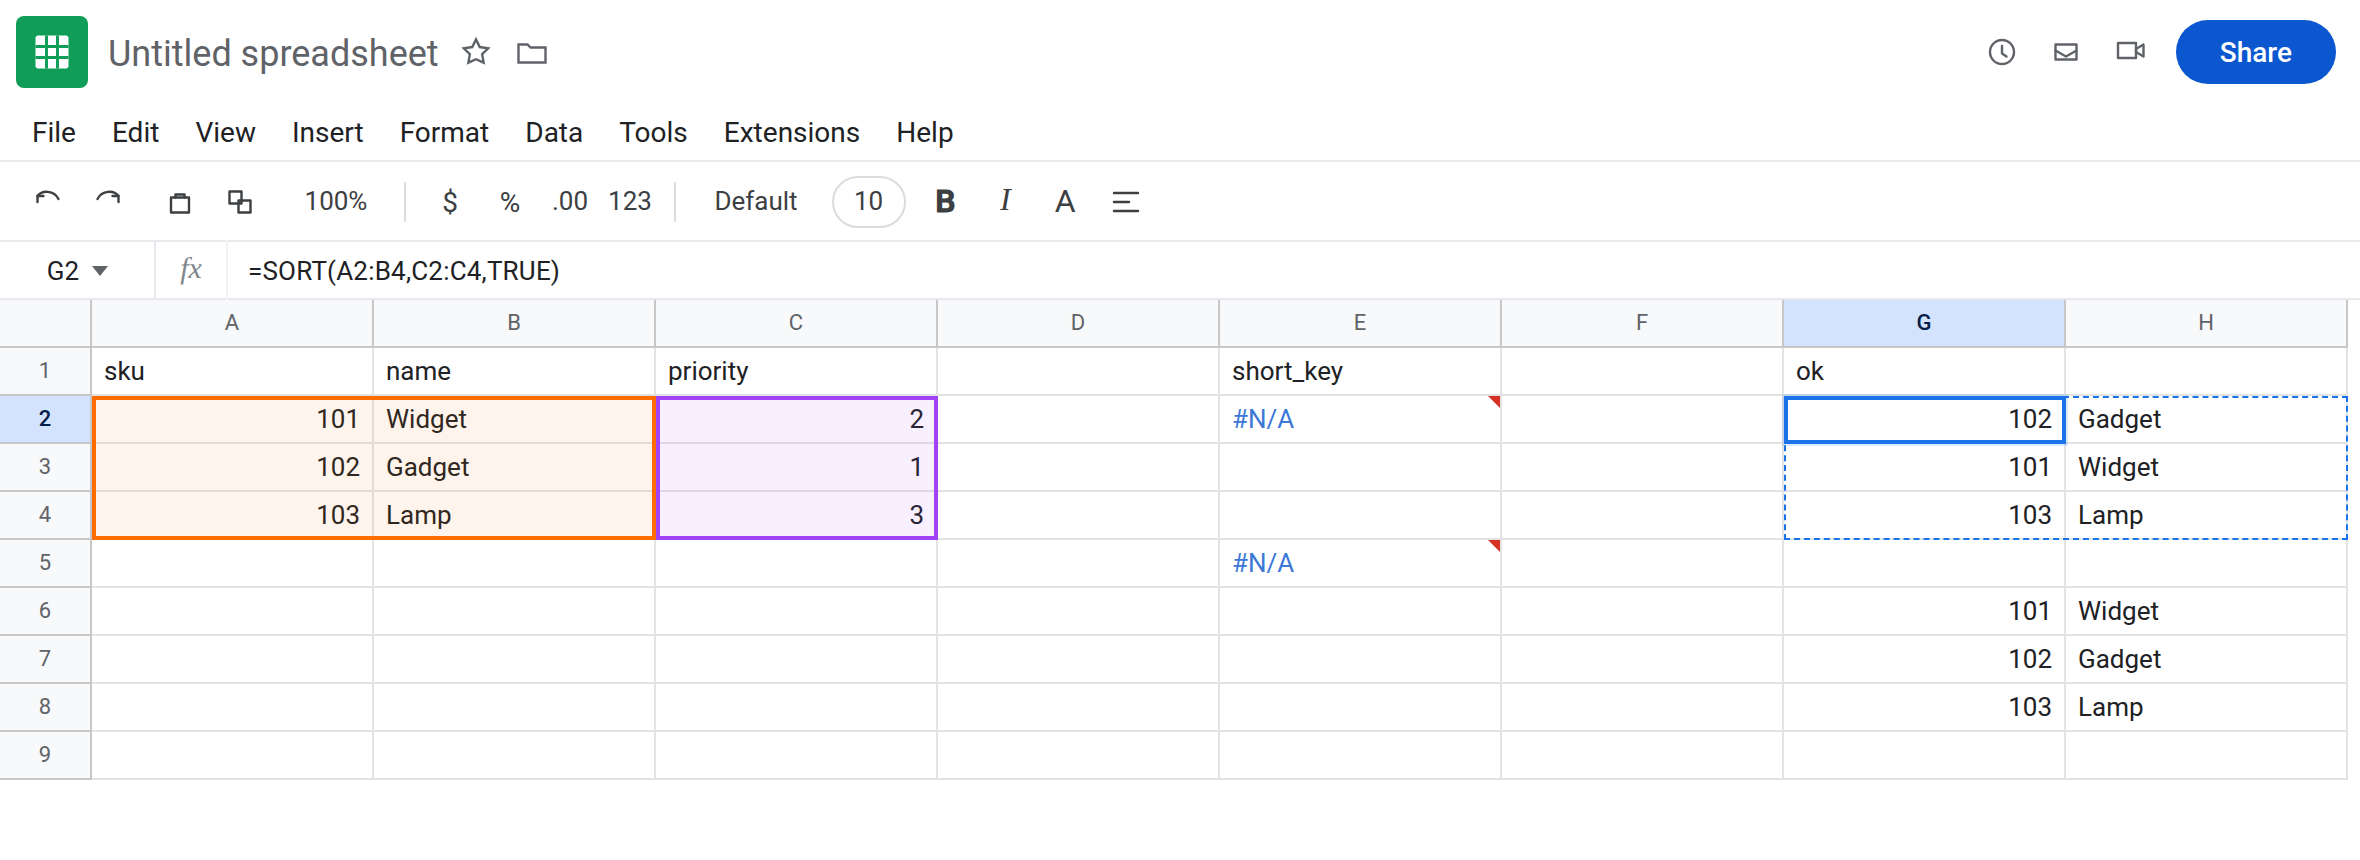The height and width of the screenshot is (860, 2360).
Task: Undo the last action
Action: click(48, 201)
